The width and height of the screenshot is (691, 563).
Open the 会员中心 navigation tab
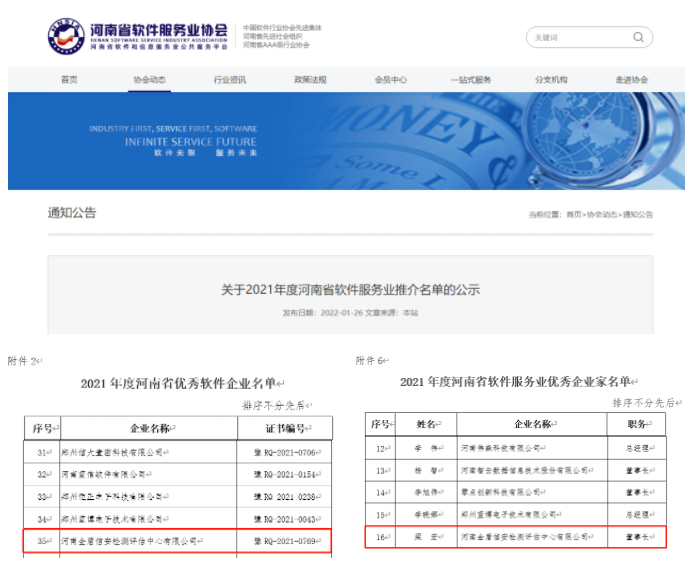click(390, 80)
